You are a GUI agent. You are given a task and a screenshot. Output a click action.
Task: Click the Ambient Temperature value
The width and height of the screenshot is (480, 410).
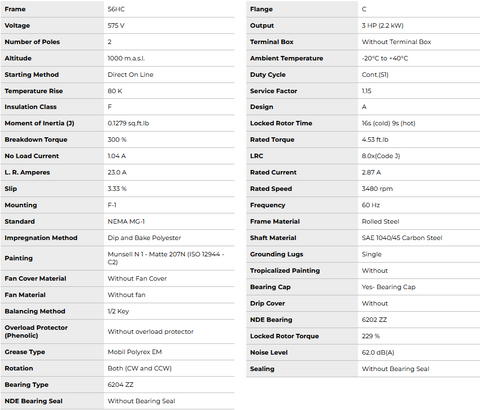point(385,58)
